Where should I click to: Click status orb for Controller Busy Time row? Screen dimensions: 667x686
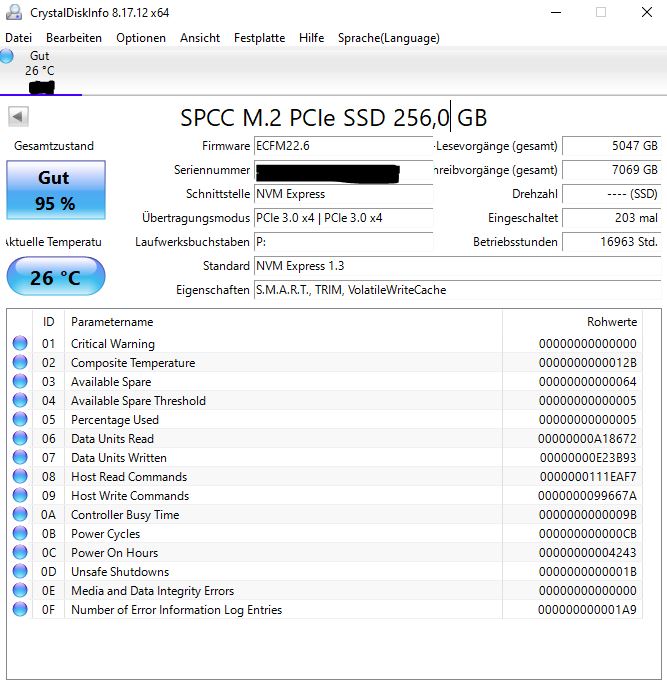pos(20,514)
